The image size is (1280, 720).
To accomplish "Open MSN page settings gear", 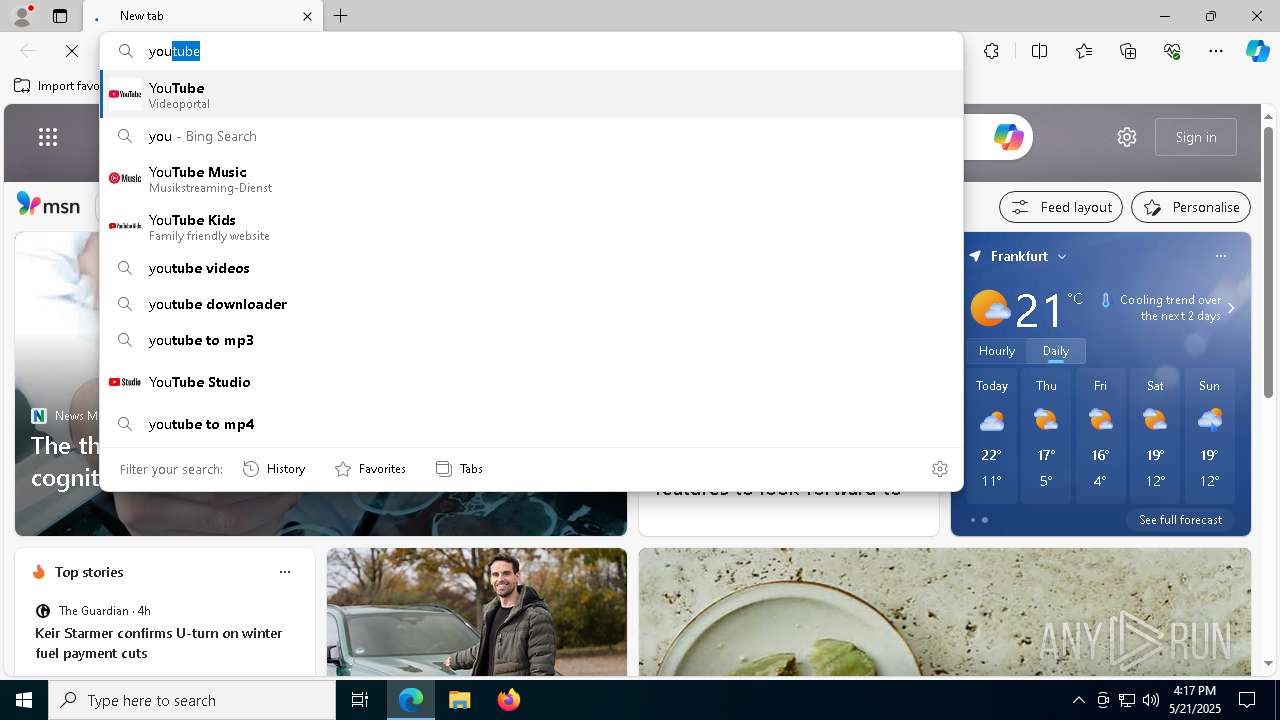I will click(1127, 137).
